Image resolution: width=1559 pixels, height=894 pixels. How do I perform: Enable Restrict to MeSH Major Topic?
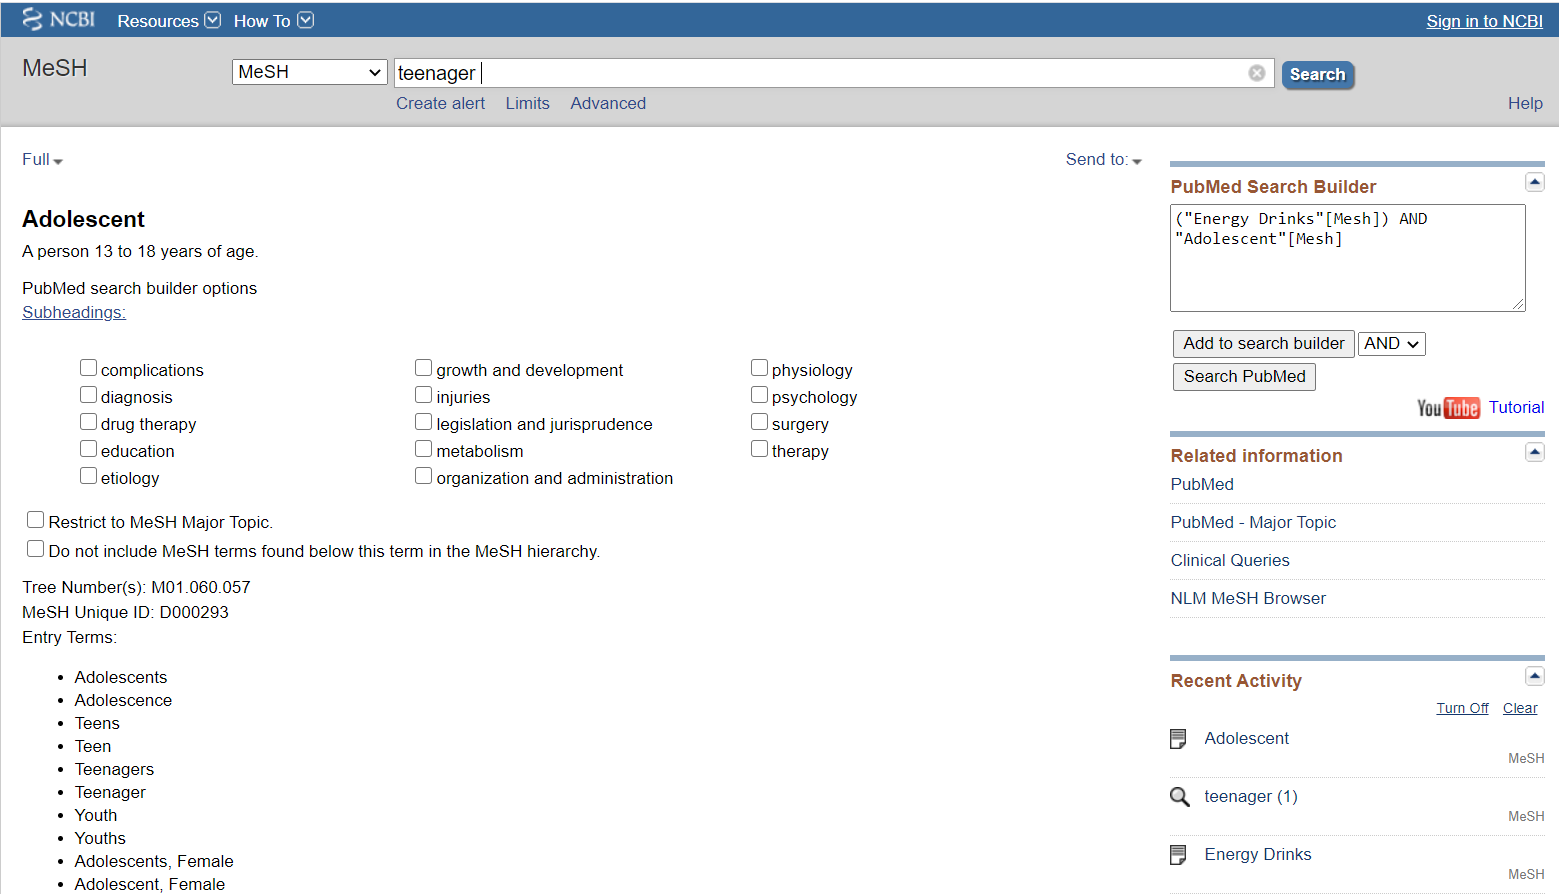pos(36,520)
